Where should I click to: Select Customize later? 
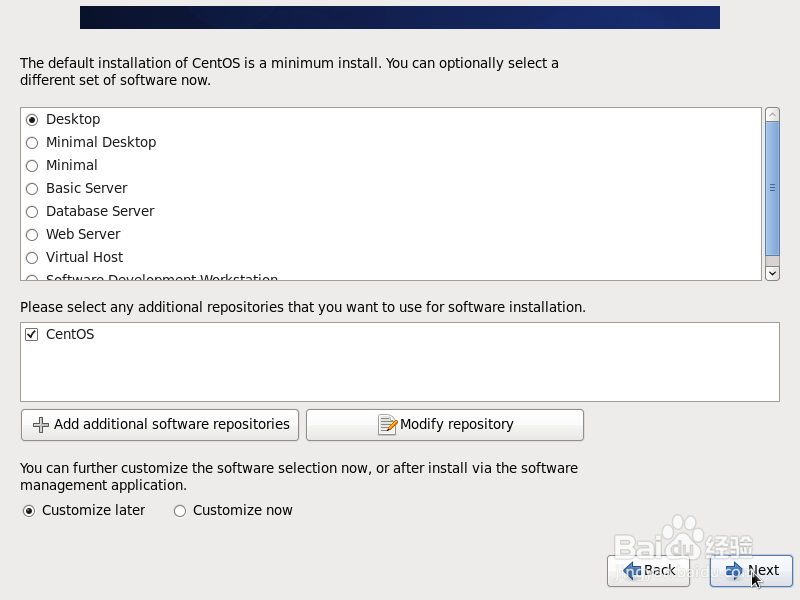(31, 510)
